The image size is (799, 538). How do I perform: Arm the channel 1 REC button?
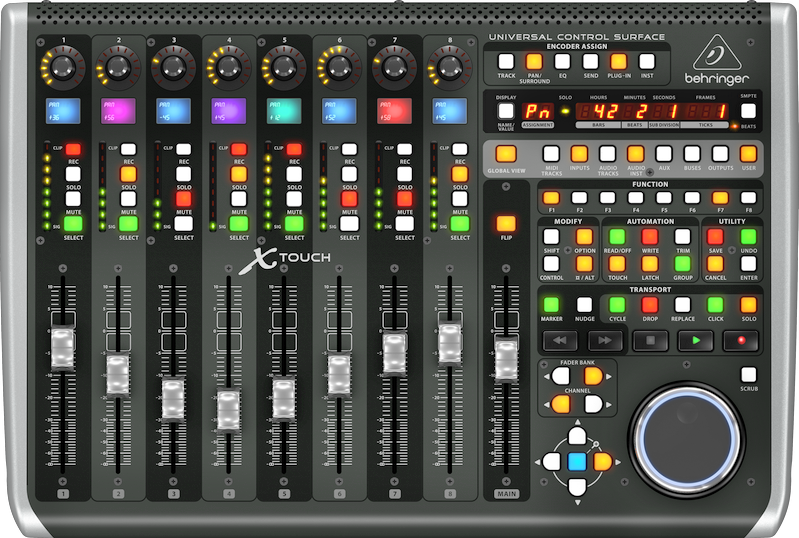(73, 149)
